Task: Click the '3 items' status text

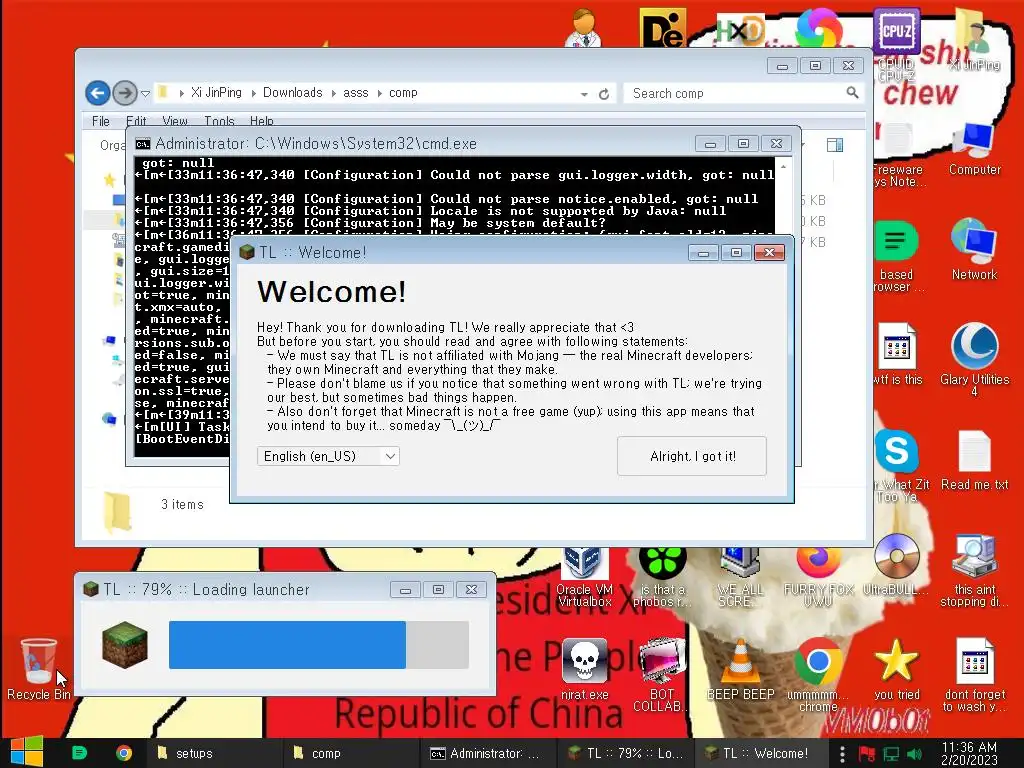Action: [x=182, y=504]
